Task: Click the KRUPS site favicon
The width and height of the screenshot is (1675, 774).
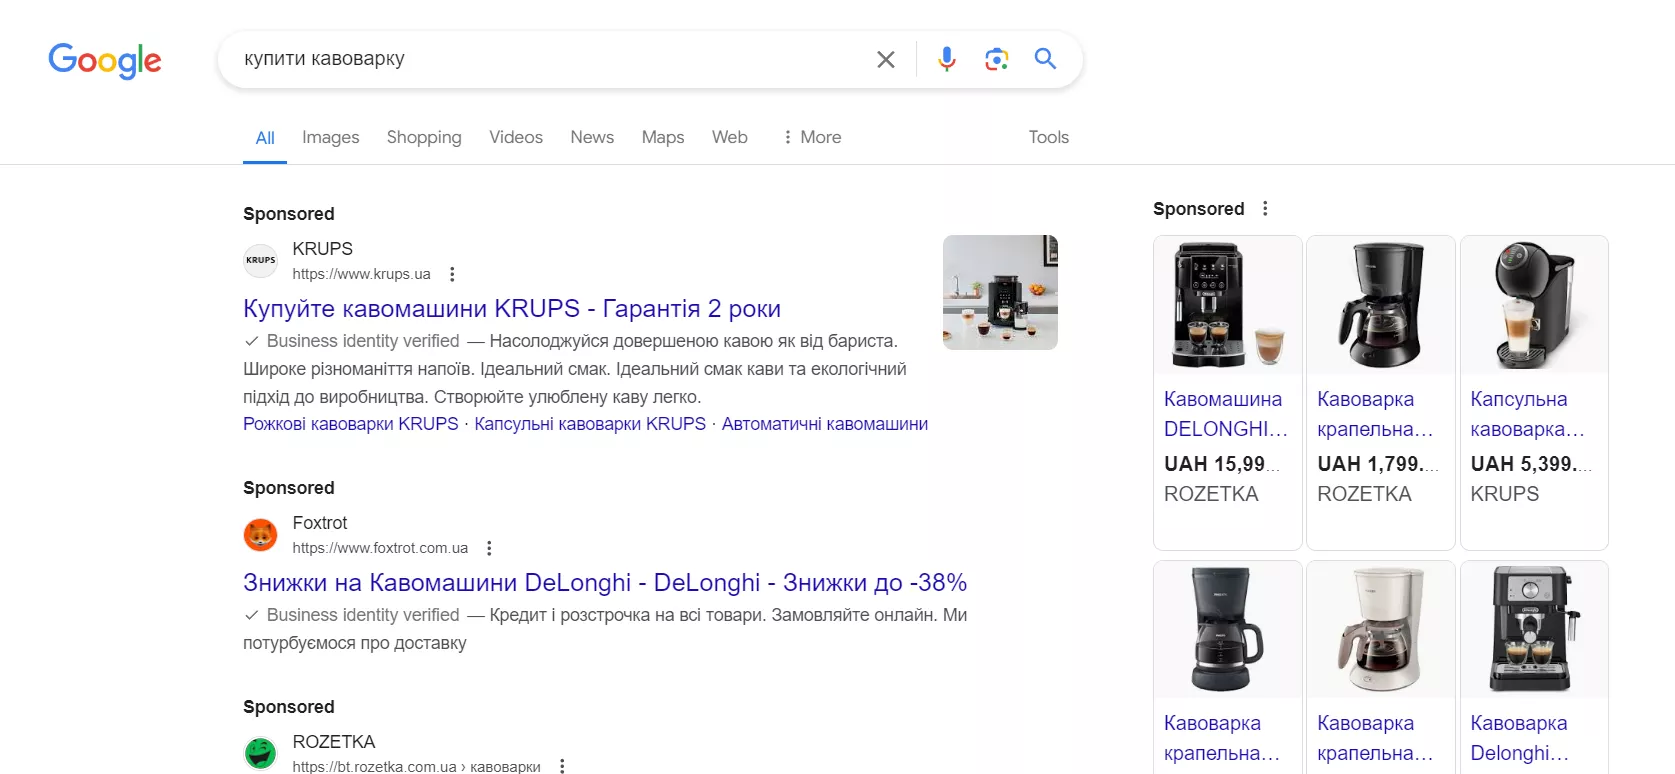Action: [261, 260]
